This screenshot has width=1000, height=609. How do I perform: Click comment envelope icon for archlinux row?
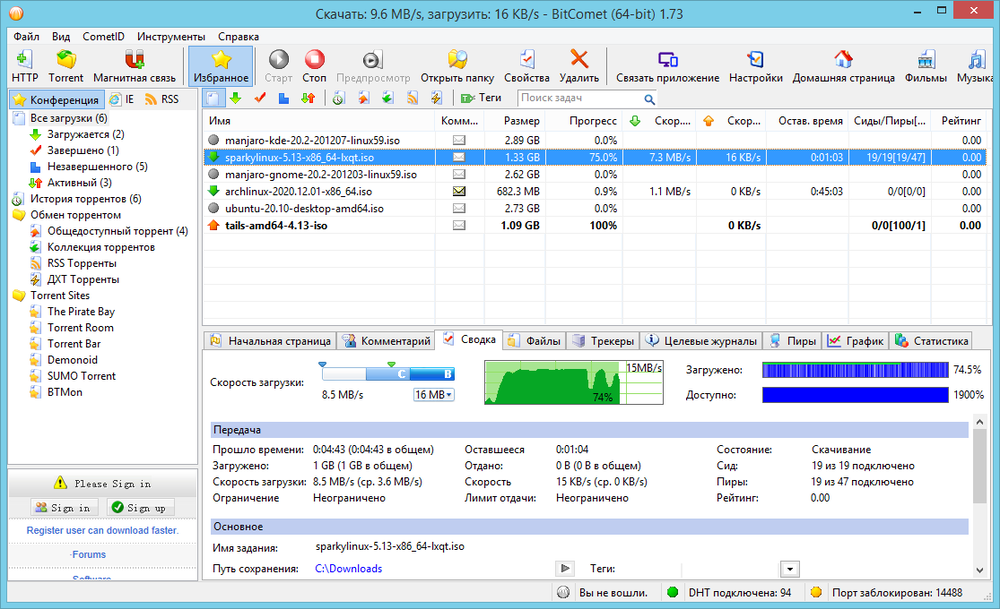[459, 191]
